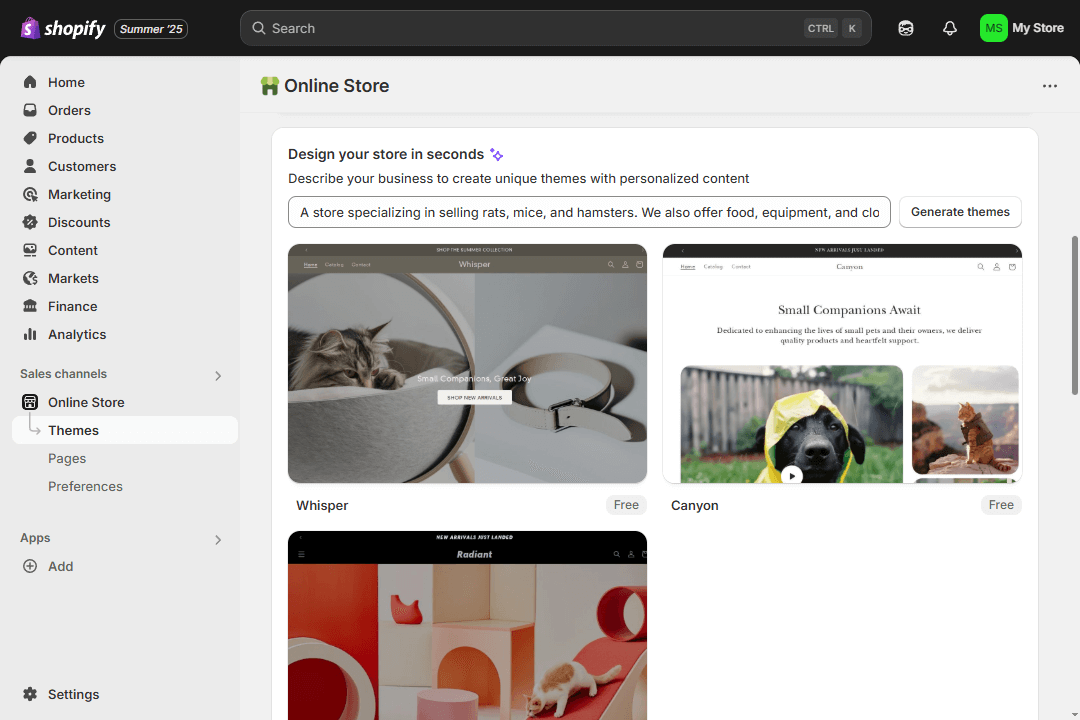This screenshot has width=1080, height=720.
Task: Open Orders from the sidebar icon
Action: (30, 110)
